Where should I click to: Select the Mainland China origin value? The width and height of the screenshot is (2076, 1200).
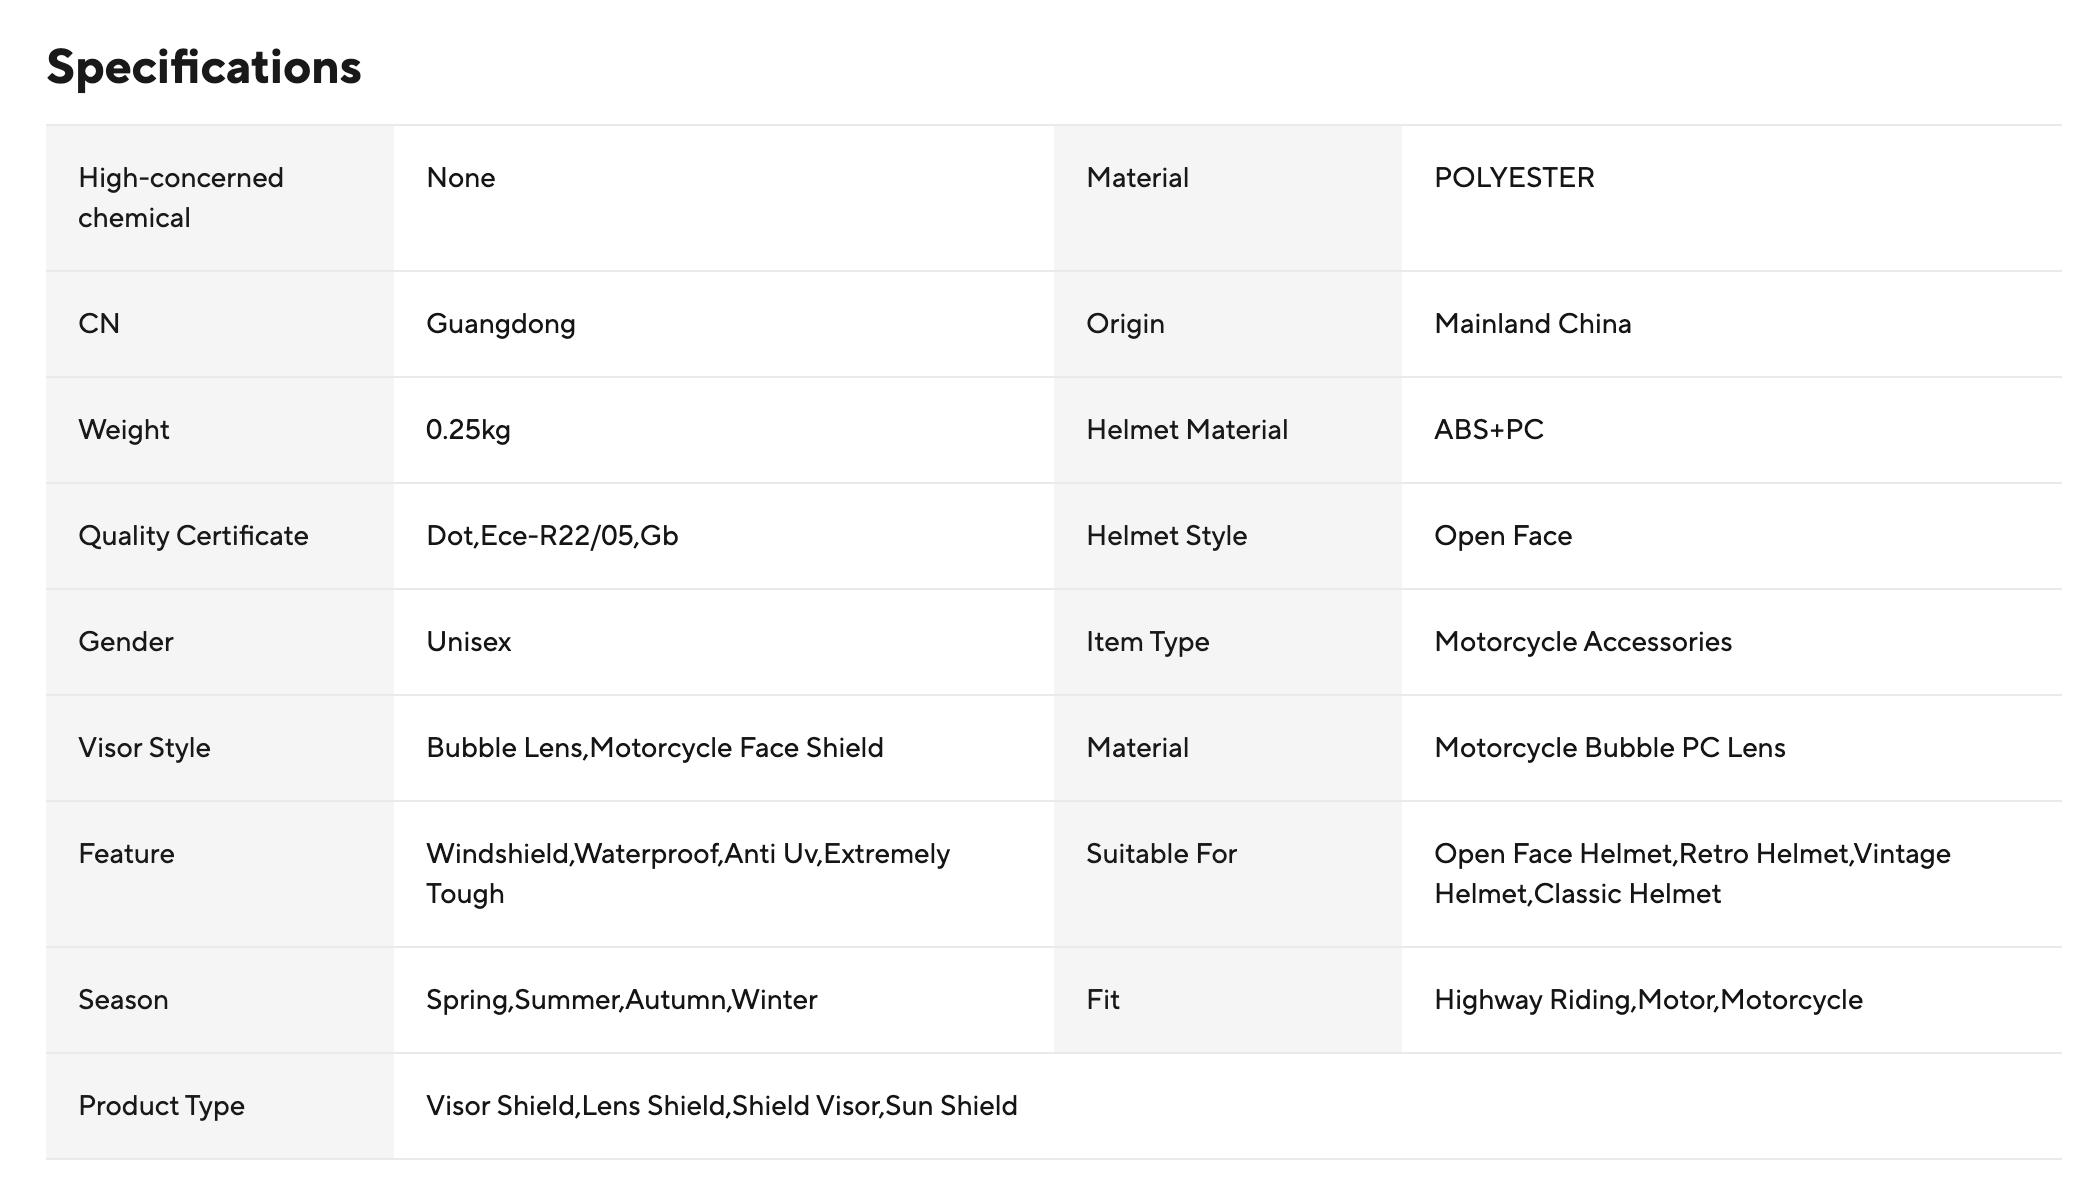point(1532,324)
